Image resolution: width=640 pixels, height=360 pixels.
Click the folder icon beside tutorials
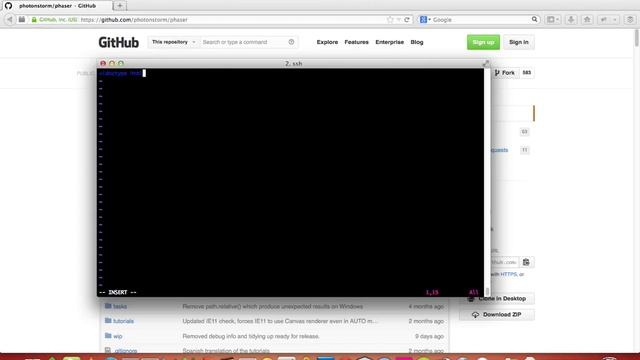tap(108, 321)
